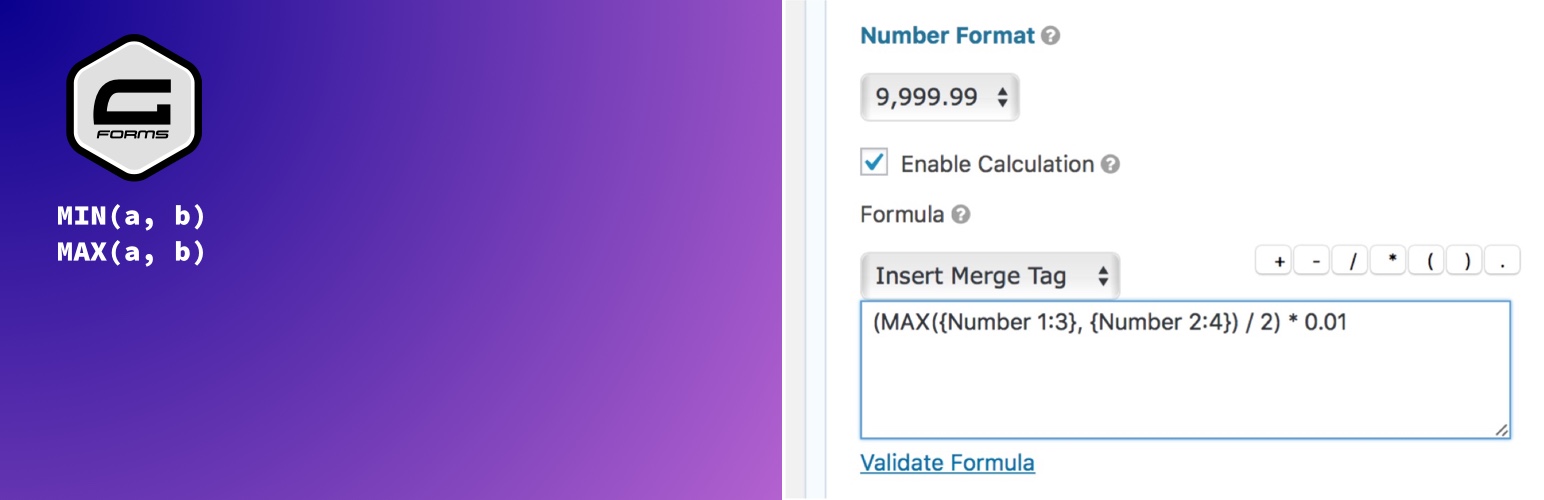Insert division slash operator
Viewport: 1544px width, 500px height.
pos(1351,262)
